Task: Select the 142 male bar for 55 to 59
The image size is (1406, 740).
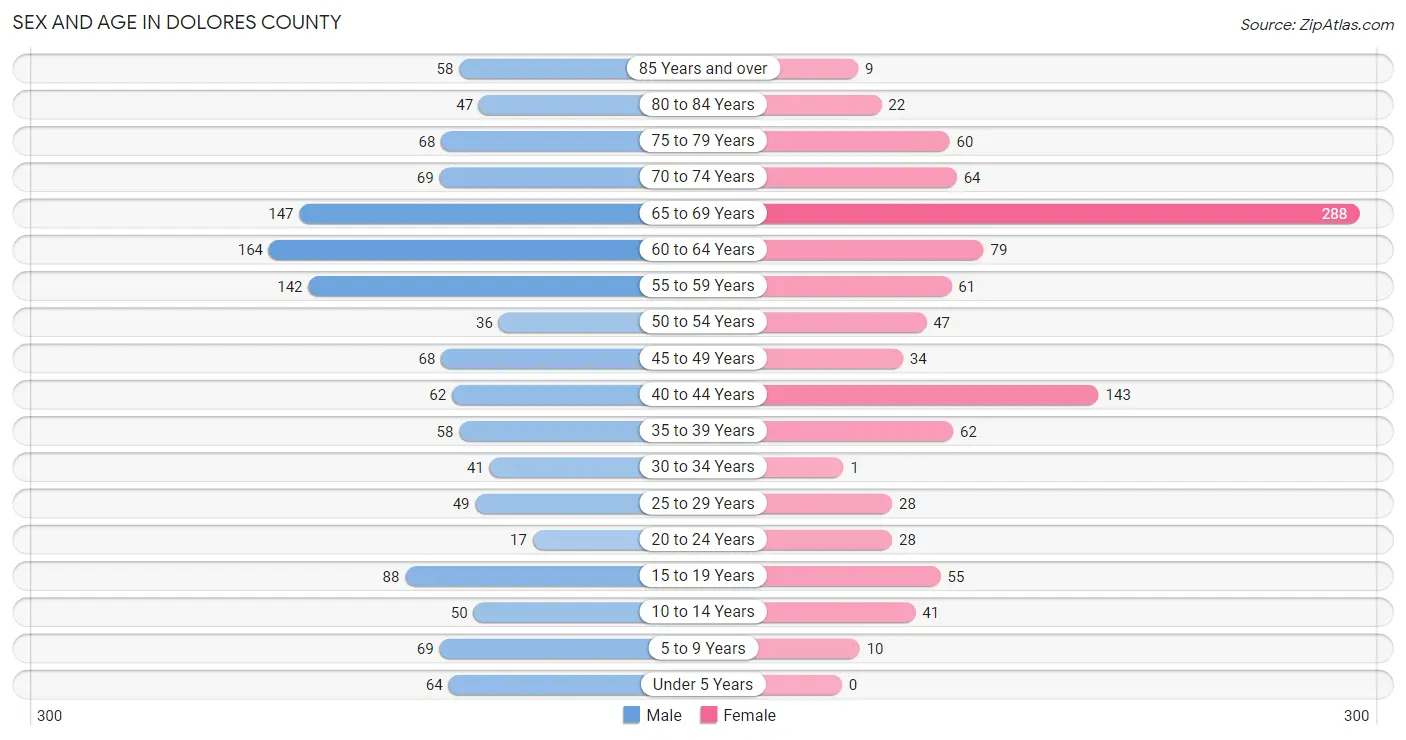Action: [x=477, y=286]
